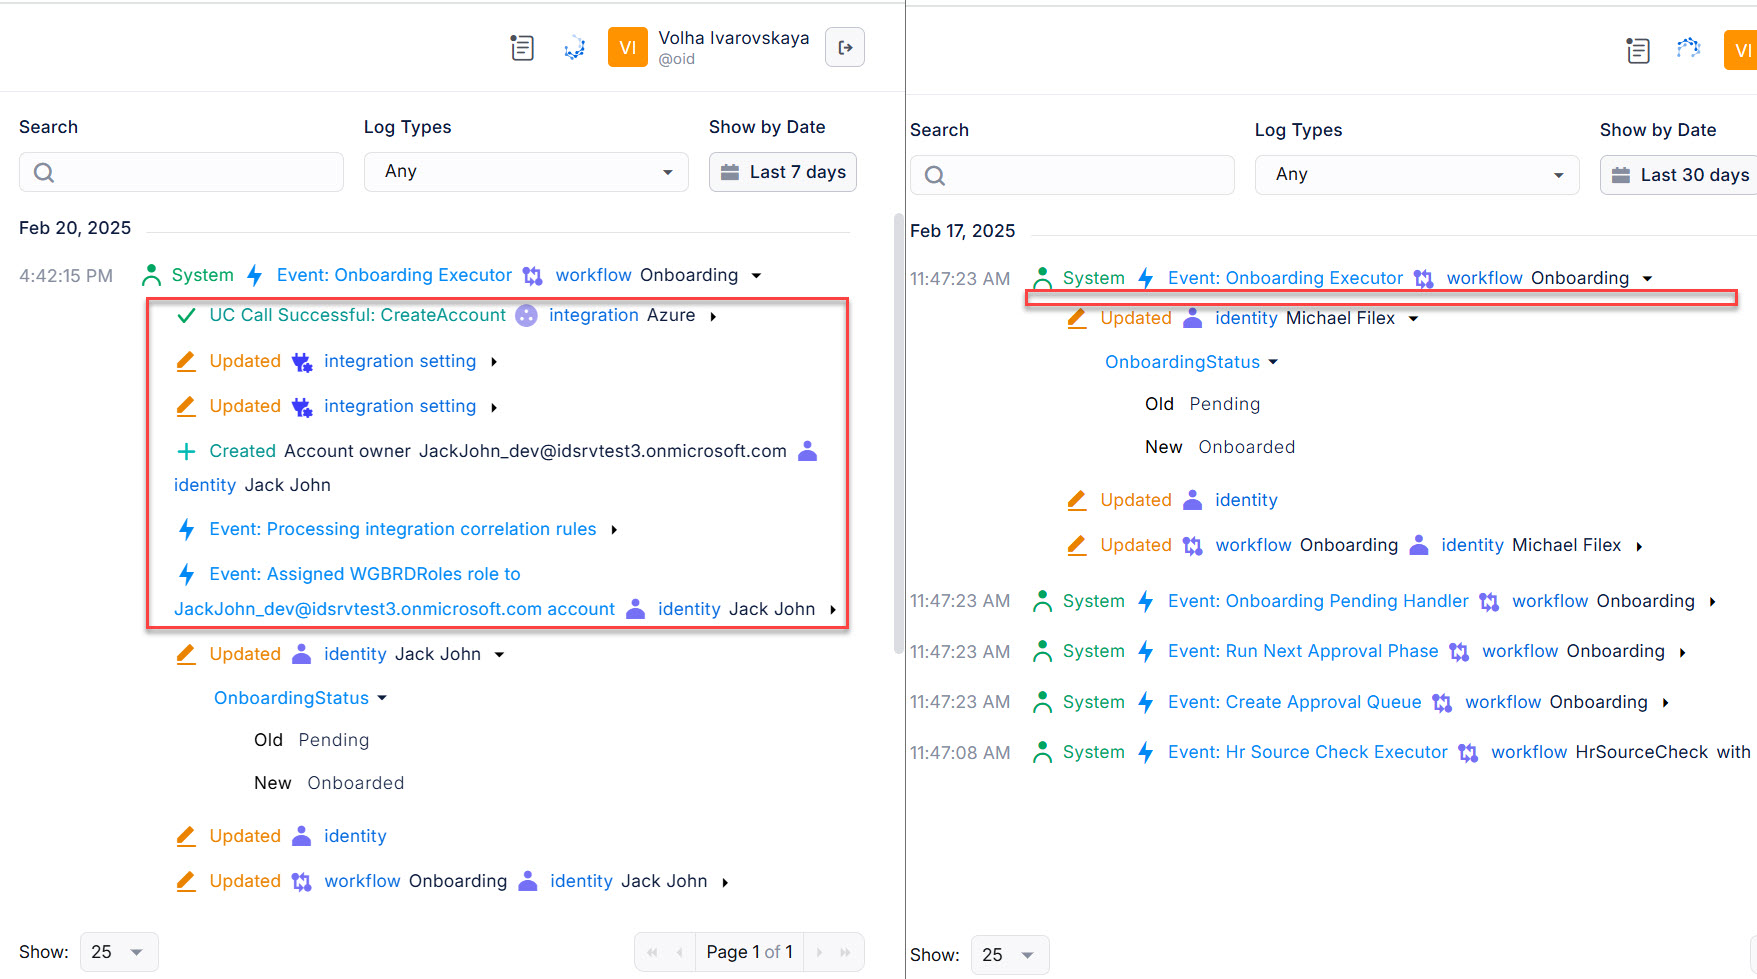The height and width of the screenshot is (979, 1757).
Task: Click the lightning bolt beside Event: Onboarding Executor
Action: (254, 275)
